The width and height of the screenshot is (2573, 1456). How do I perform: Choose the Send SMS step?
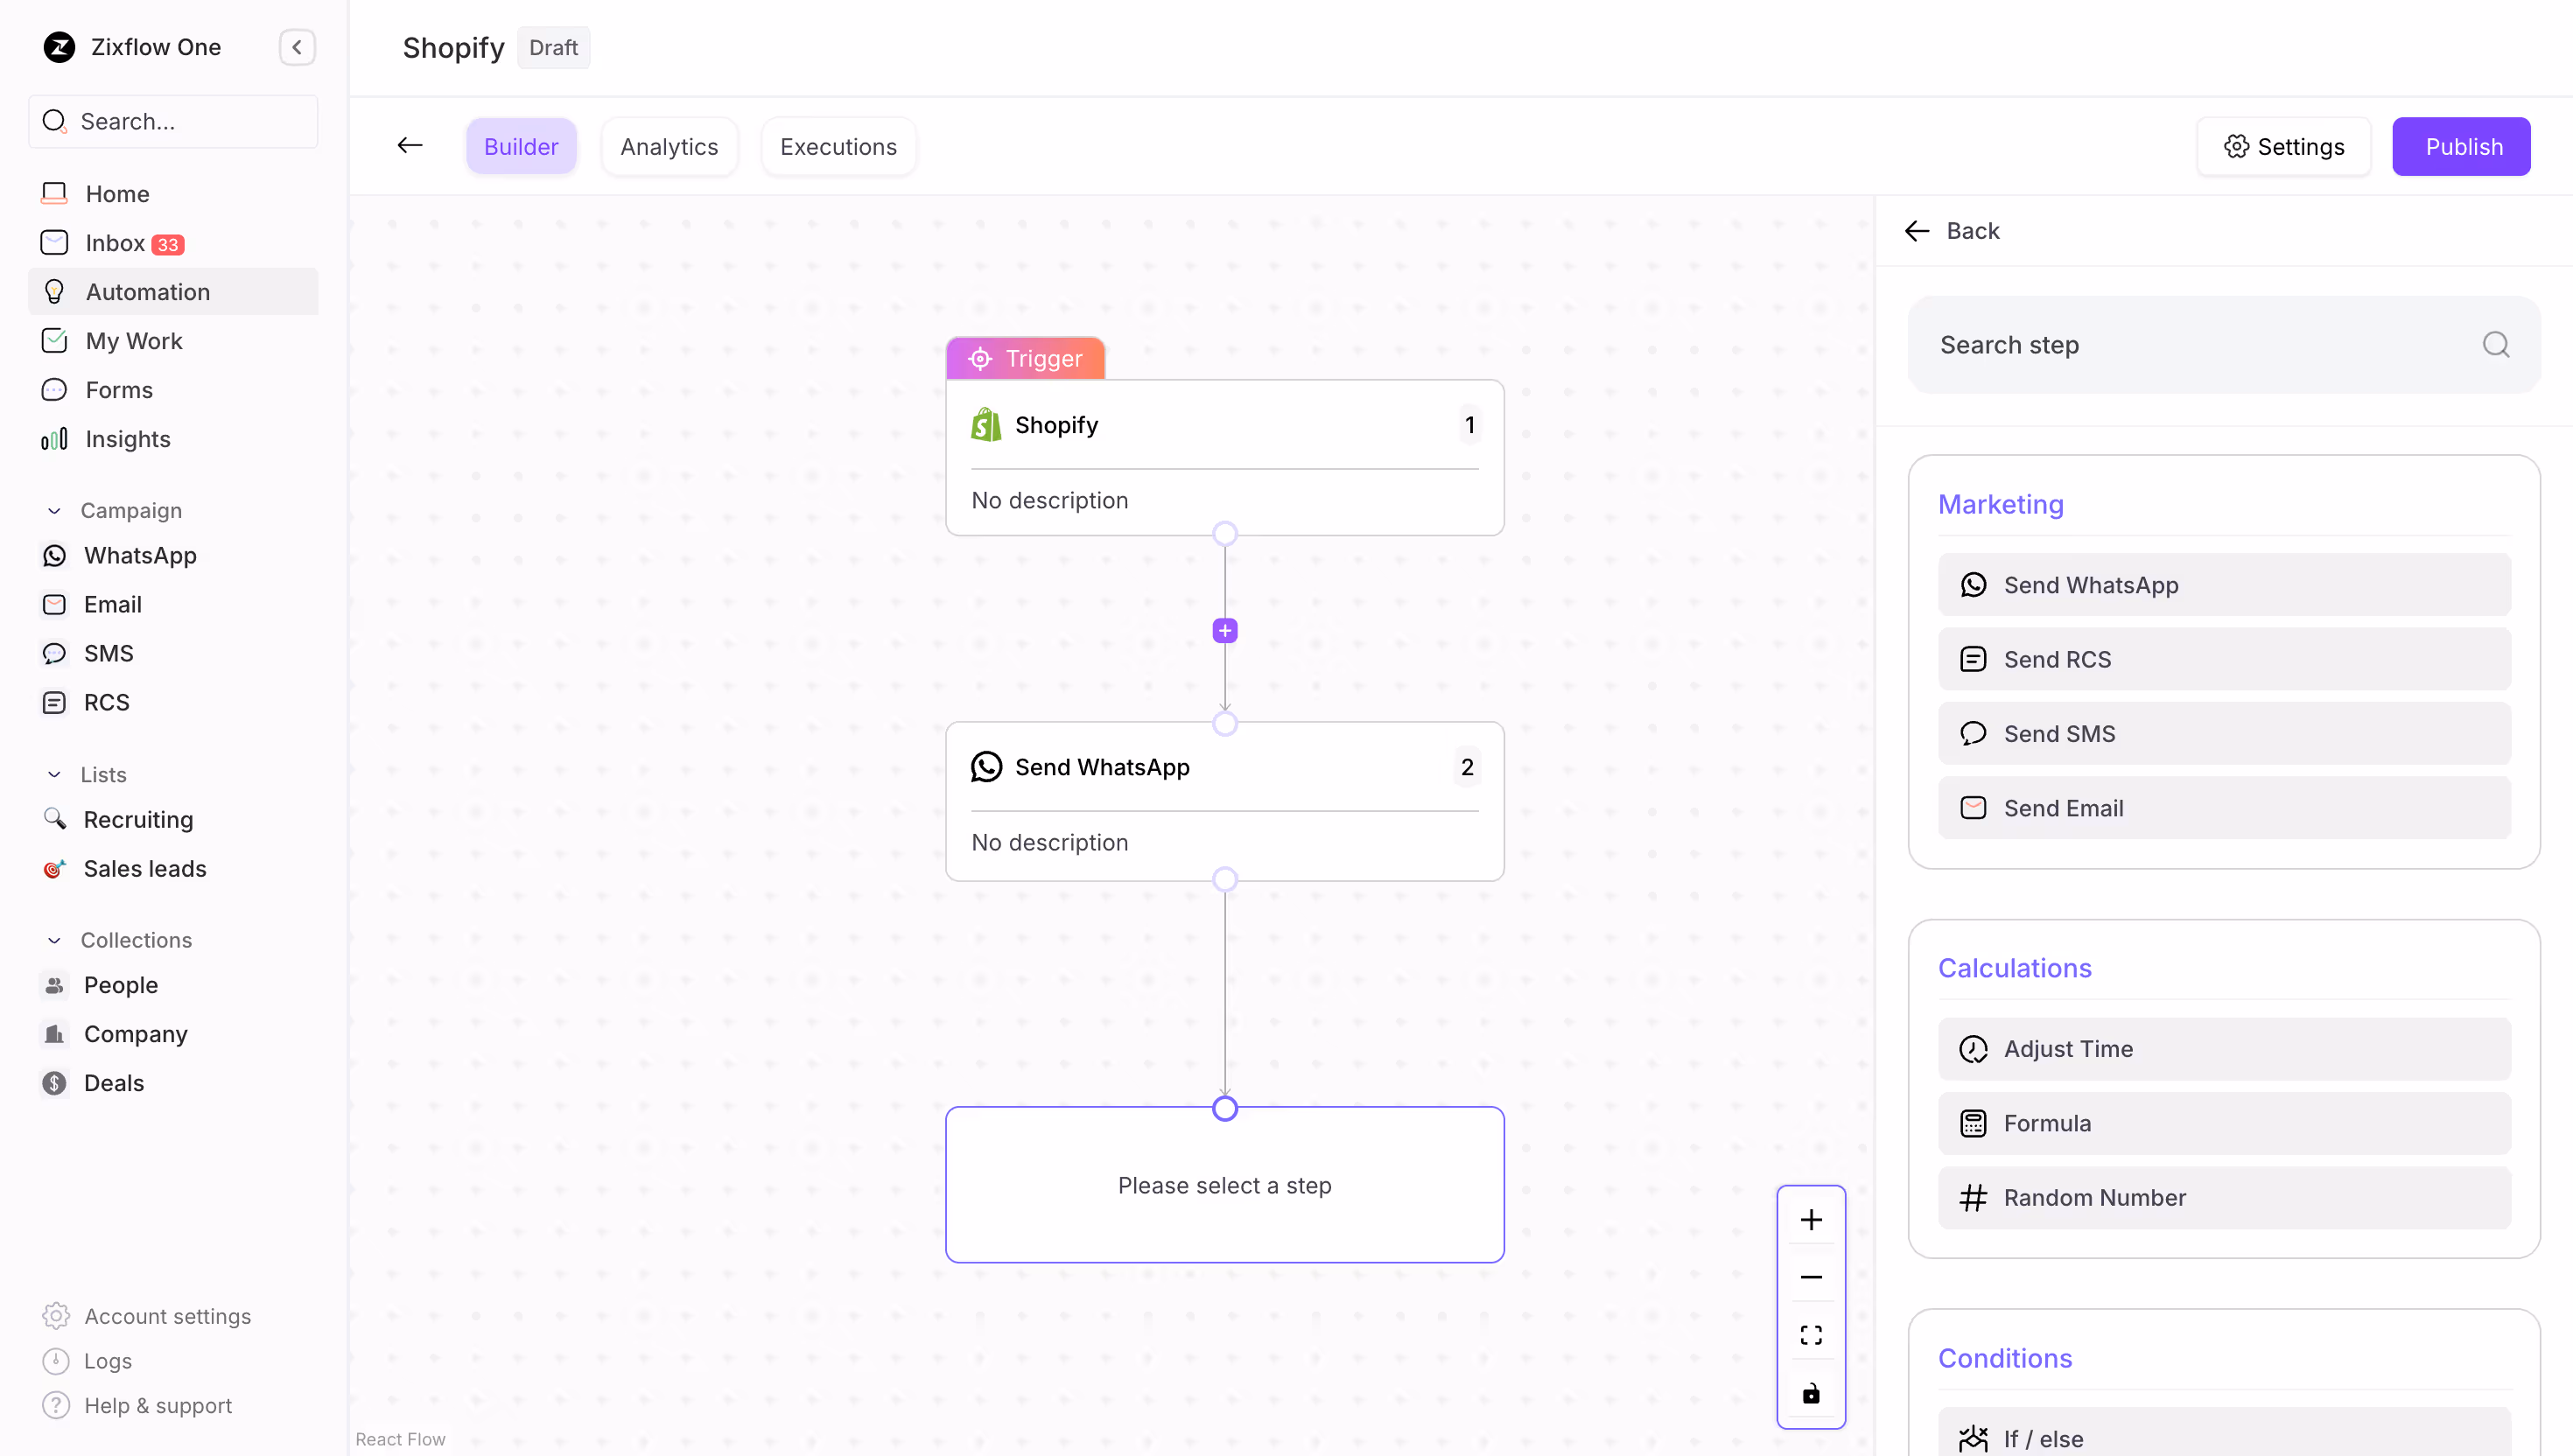(x=2223, y=734)
